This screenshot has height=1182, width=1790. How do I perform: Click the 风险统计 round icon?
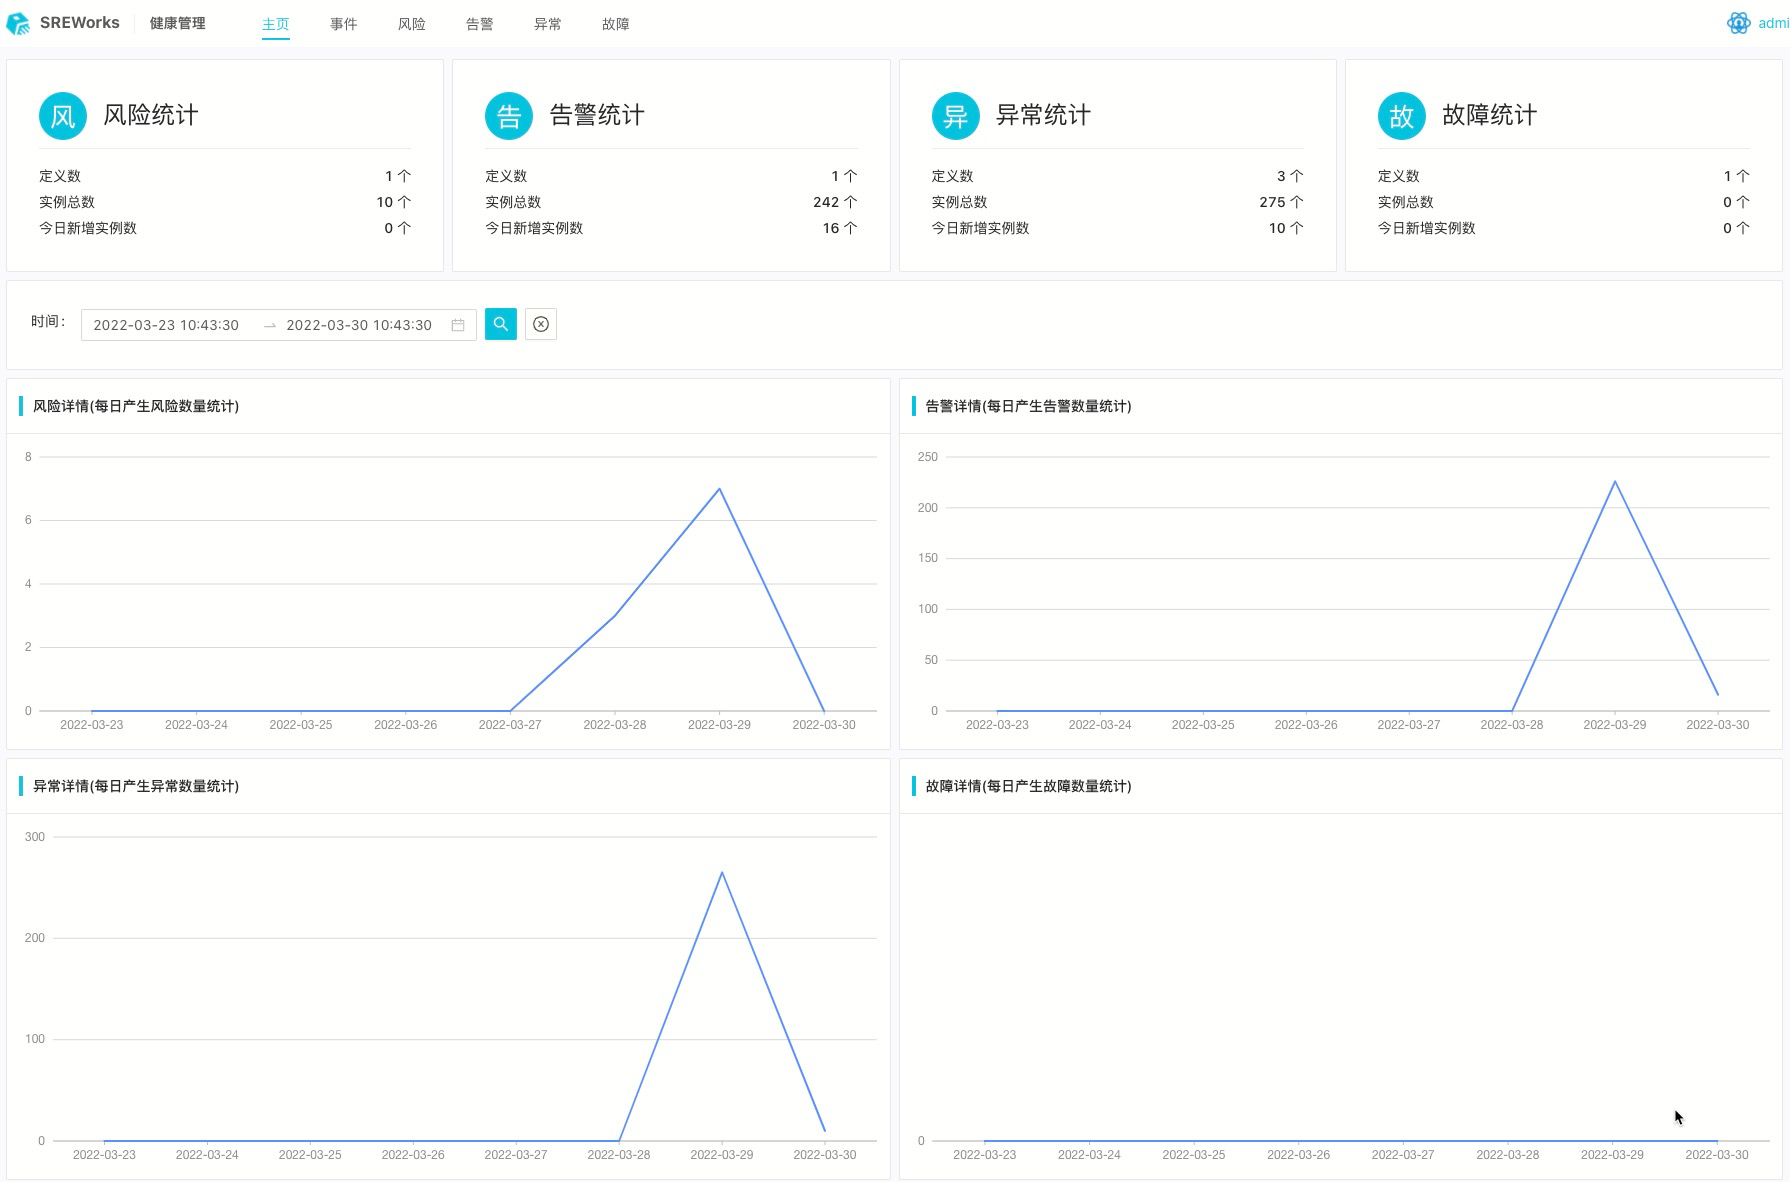63,116
